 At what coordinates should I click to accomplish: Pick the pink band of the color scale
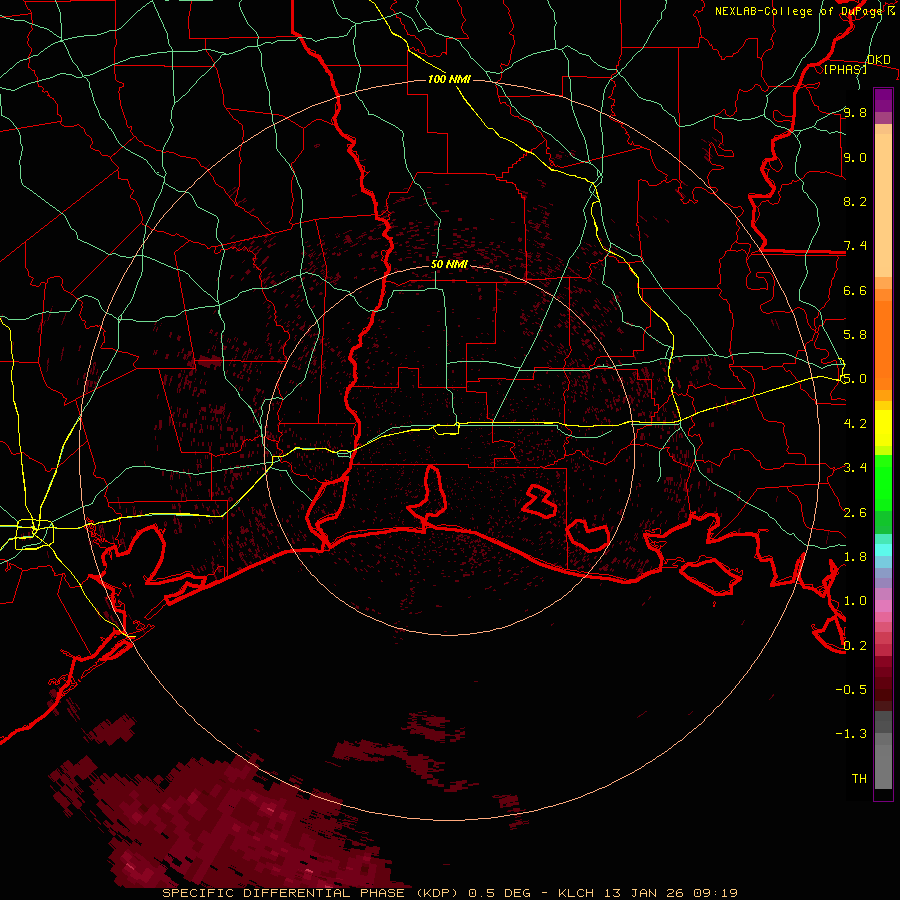tap(883, 606)
